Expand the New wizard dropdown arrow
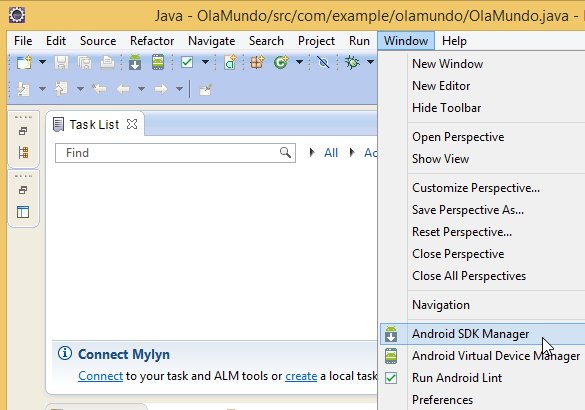The image size is (585, 410). pyautogui.click(x=42, y=62)
